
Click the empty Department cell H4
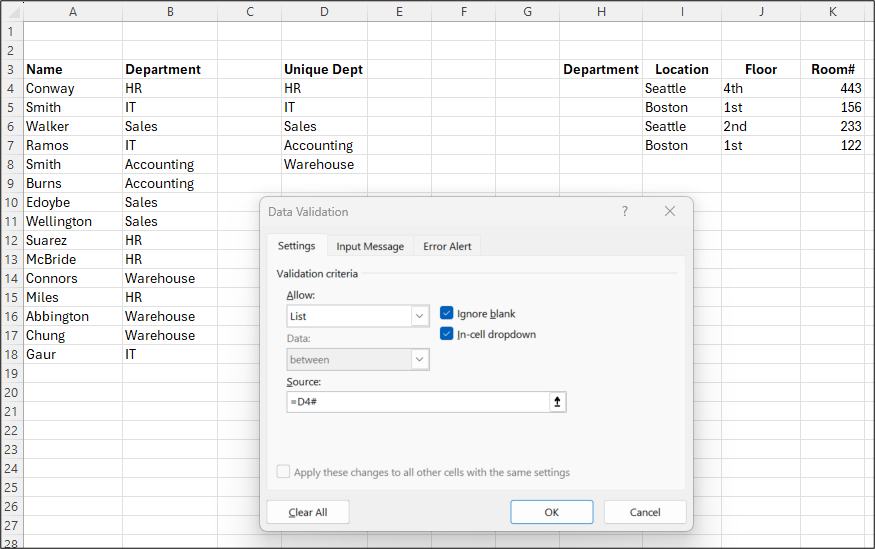coord(601,89)
